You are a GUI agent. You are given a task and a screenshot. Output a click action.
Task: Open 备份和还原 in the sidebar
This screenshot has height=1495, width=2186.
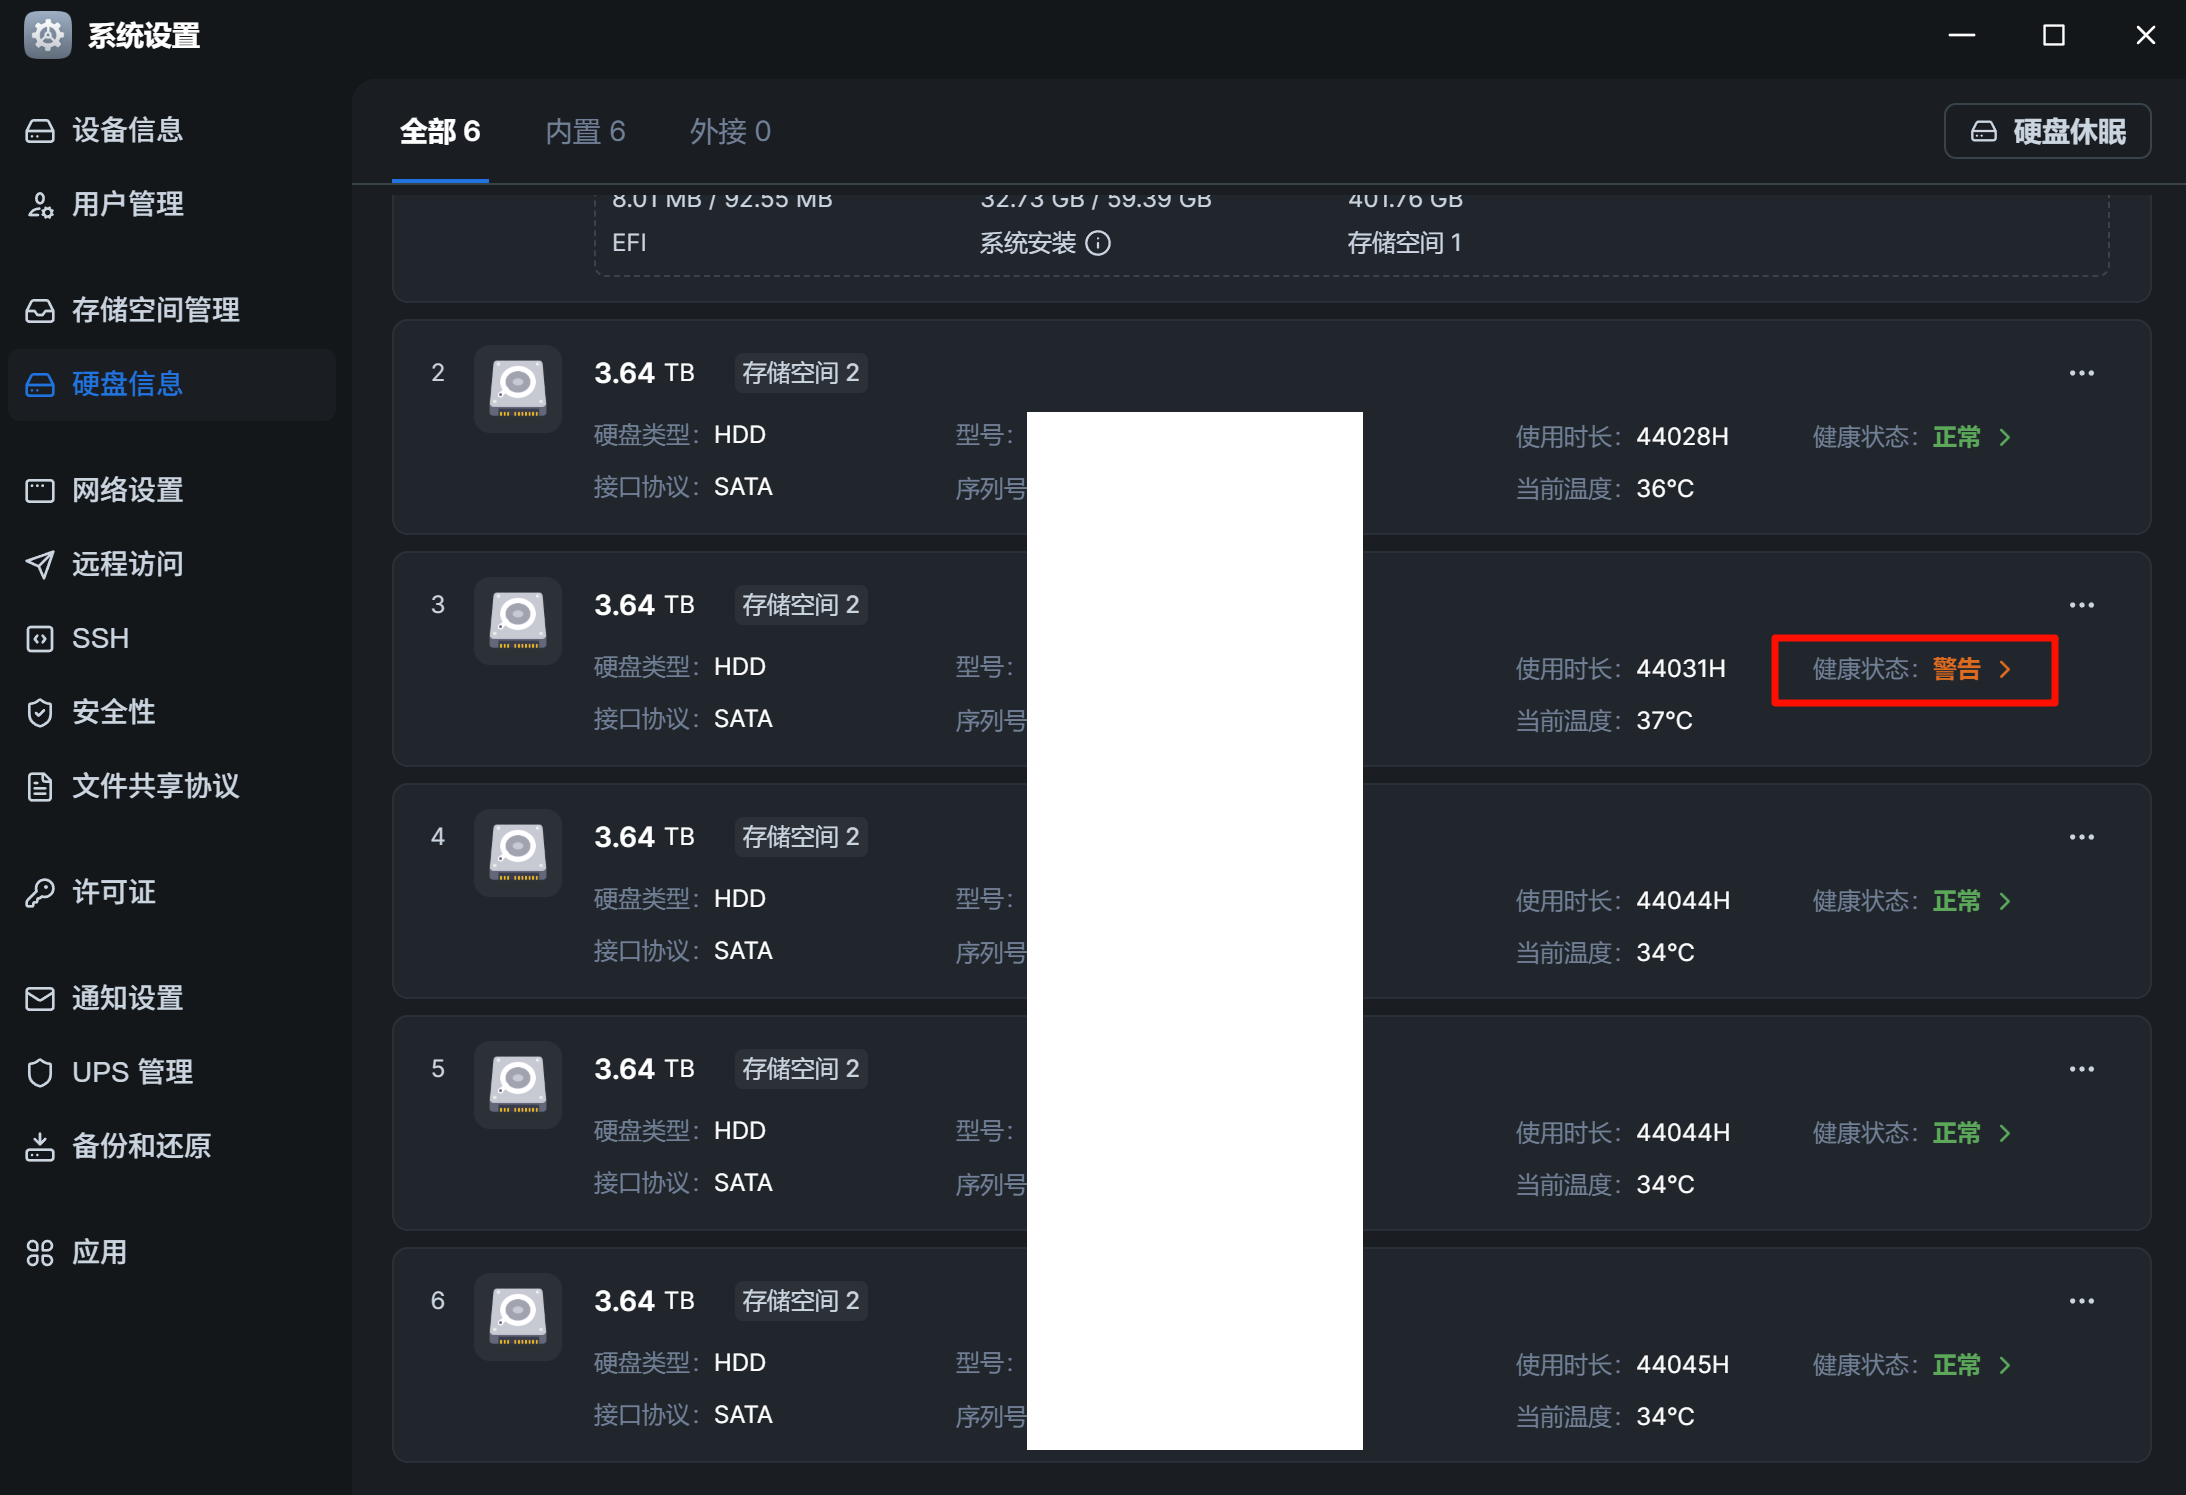pos(141,1146)
